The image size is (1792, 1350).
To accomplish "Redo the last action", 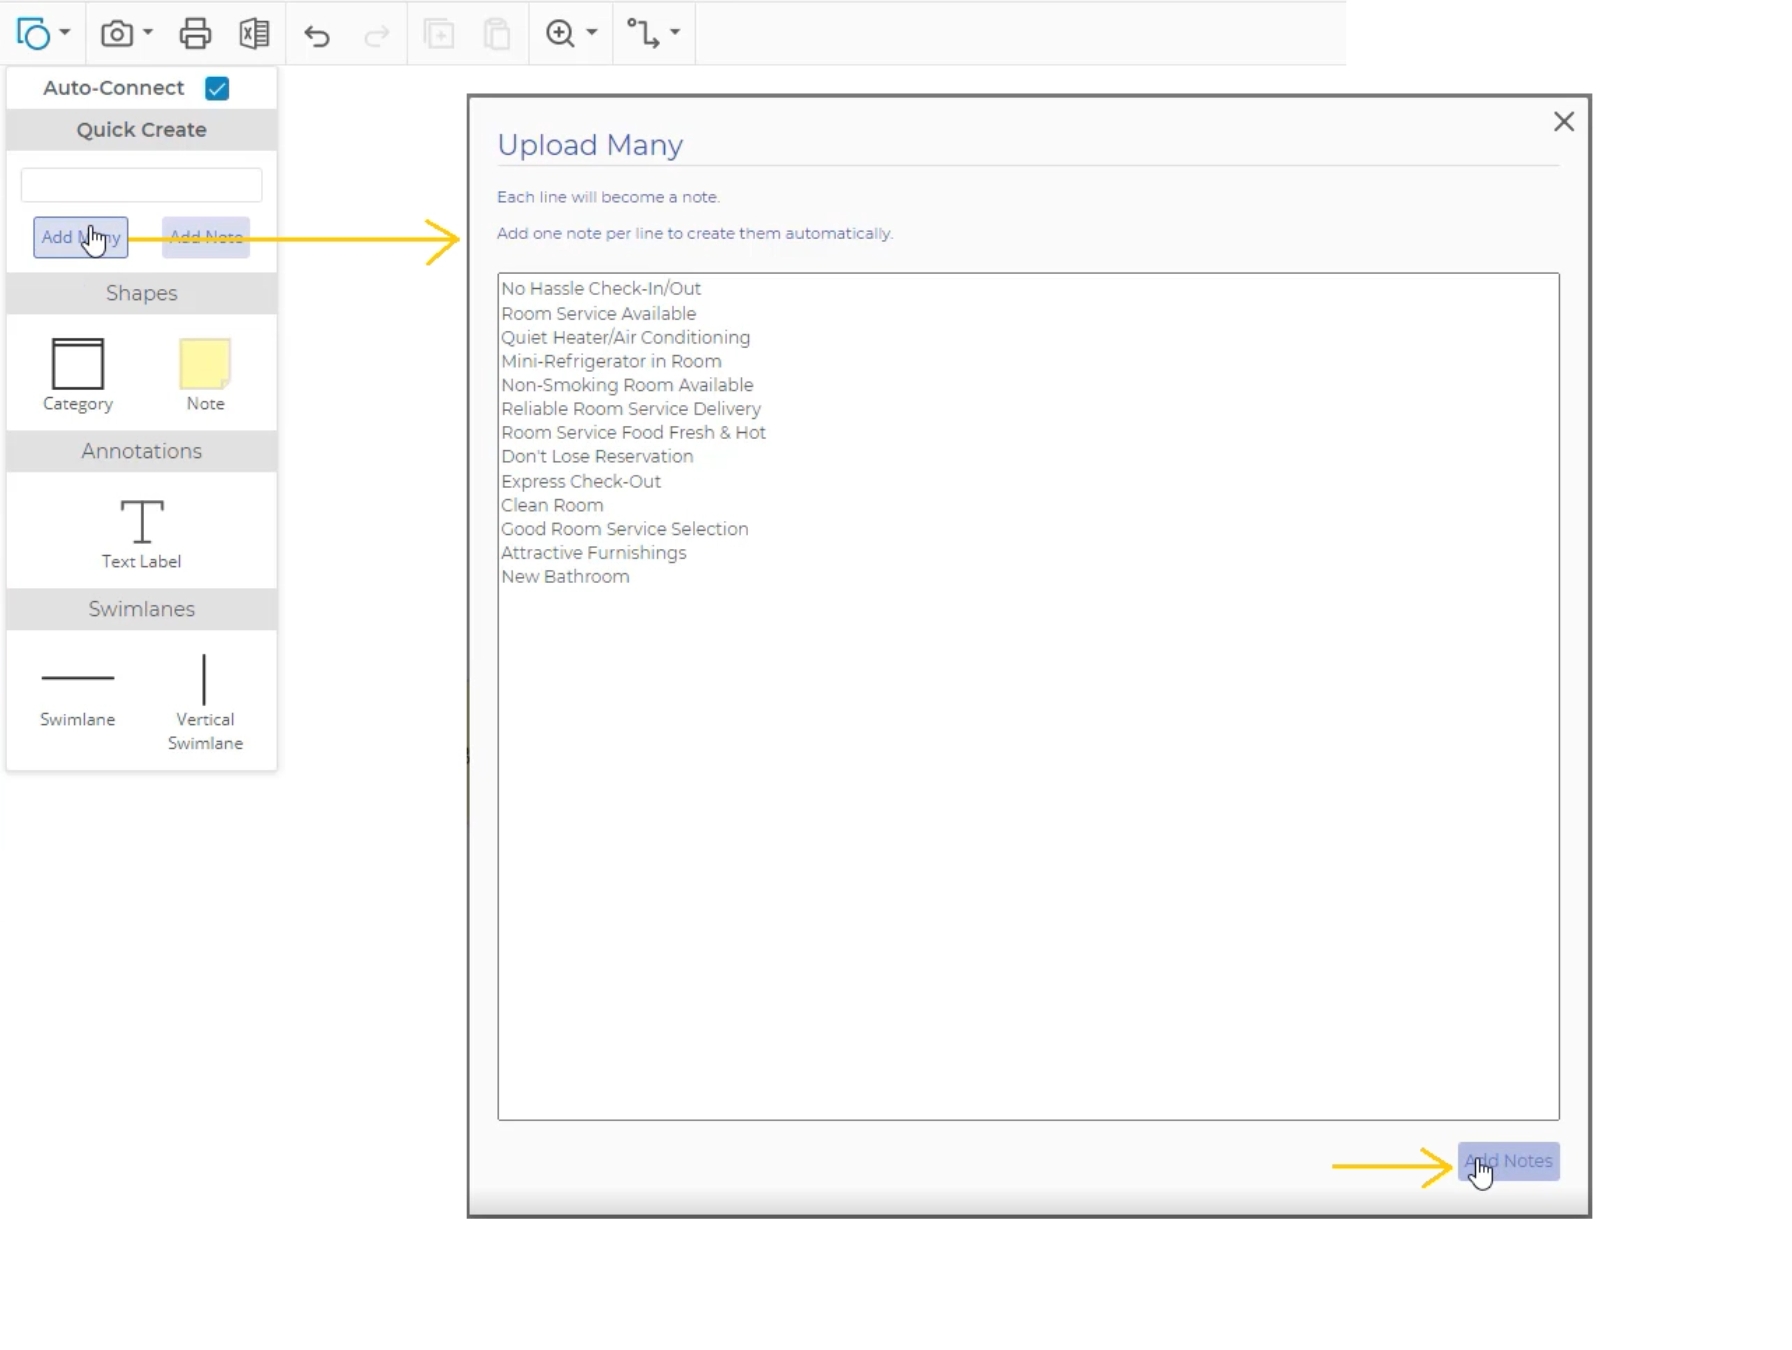I will point(376,36).
